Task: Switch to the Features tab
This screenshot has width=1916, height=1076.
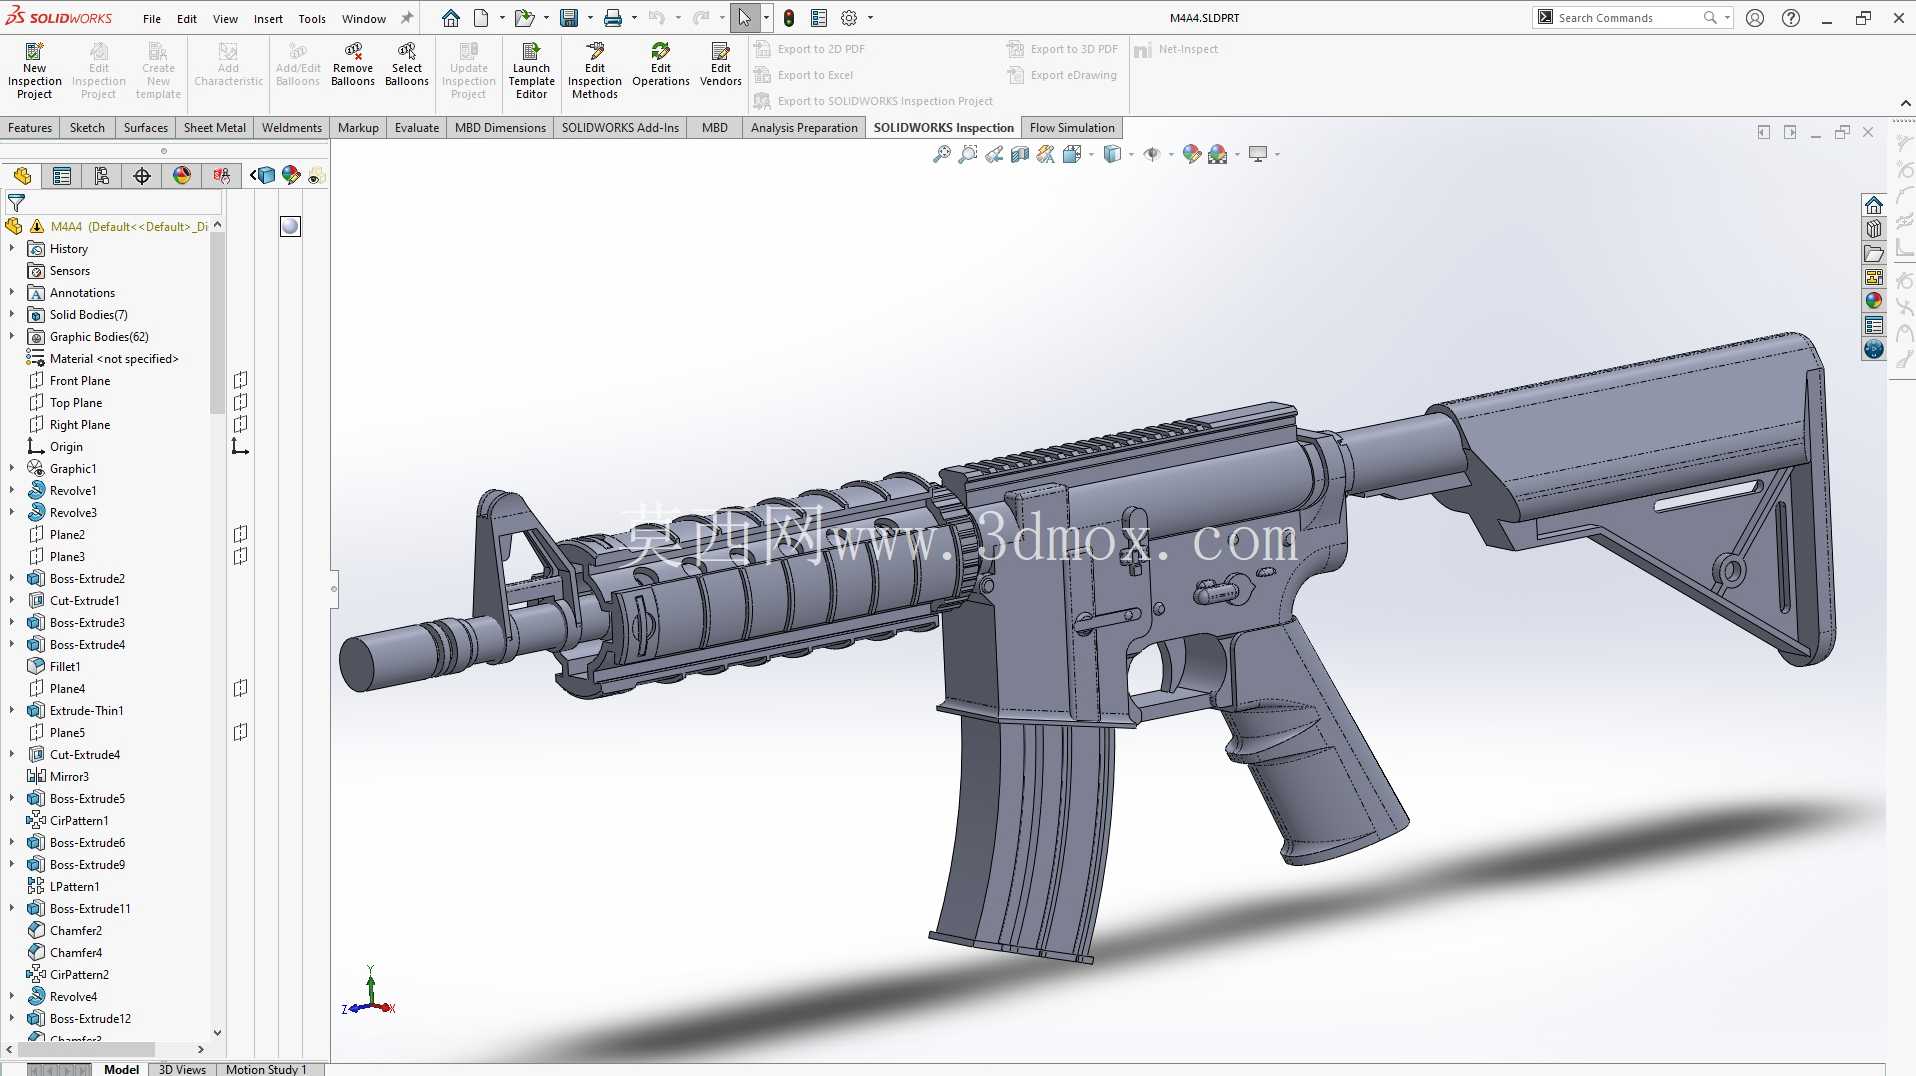Action: [x=30, y=128]
